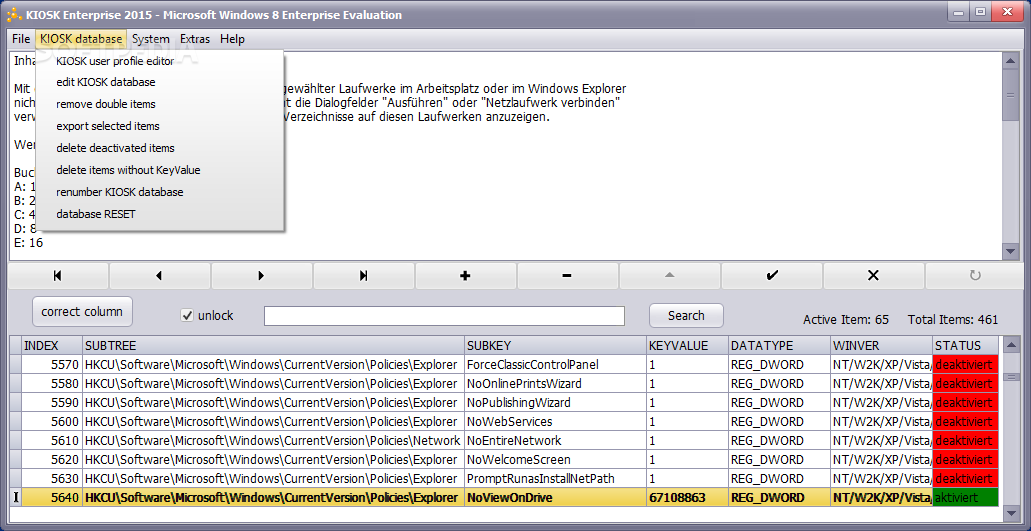Click index cell 5610

click(52, 441)
